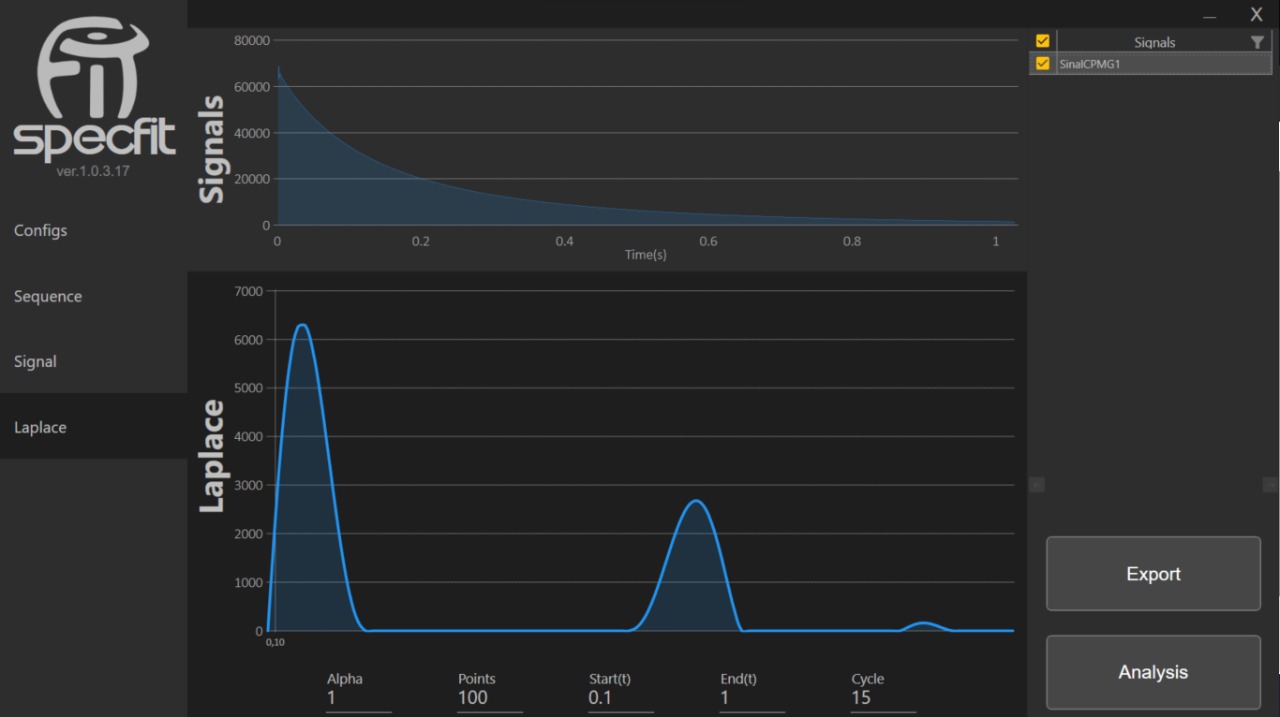
Task: Click into the Cycle value field
Action: pos(883,698)
